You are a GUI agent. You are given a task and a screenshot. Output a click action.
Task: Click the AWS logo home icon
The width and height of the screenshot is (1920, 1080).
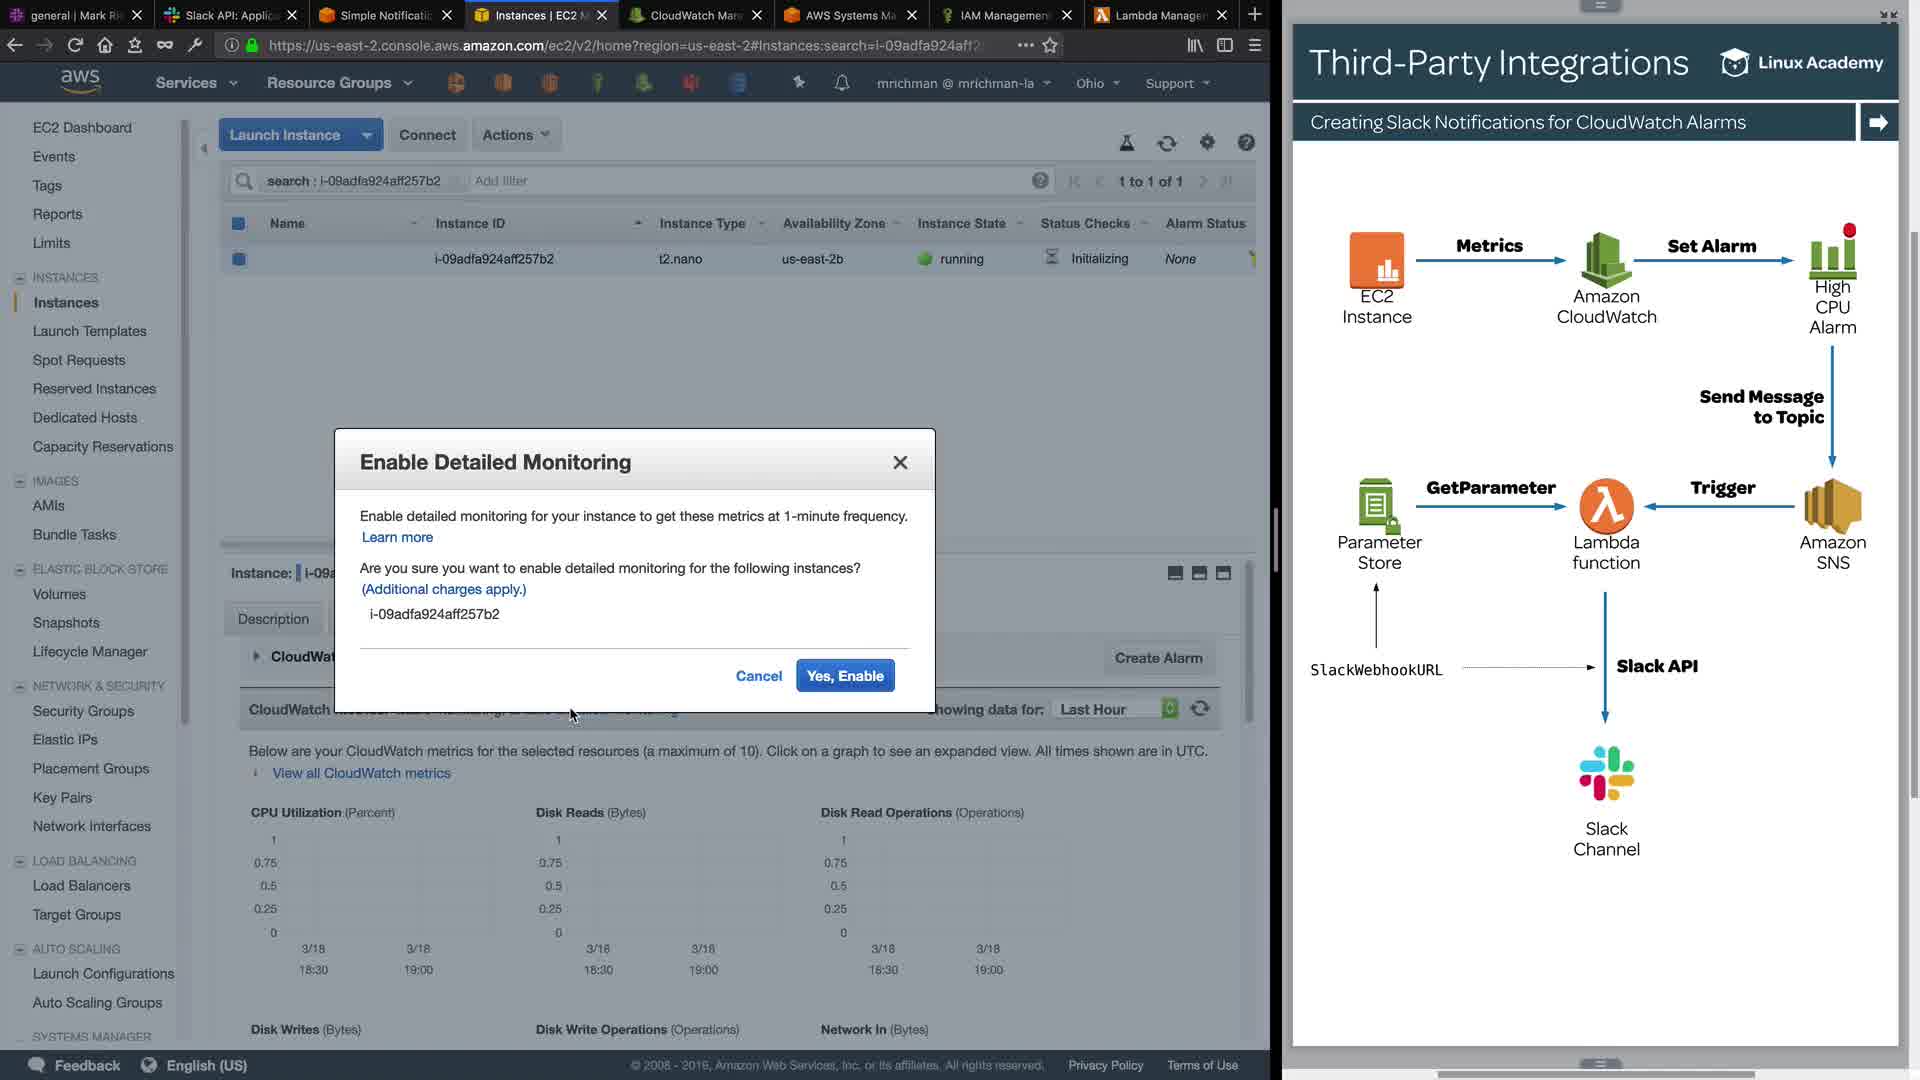[80, 81]
